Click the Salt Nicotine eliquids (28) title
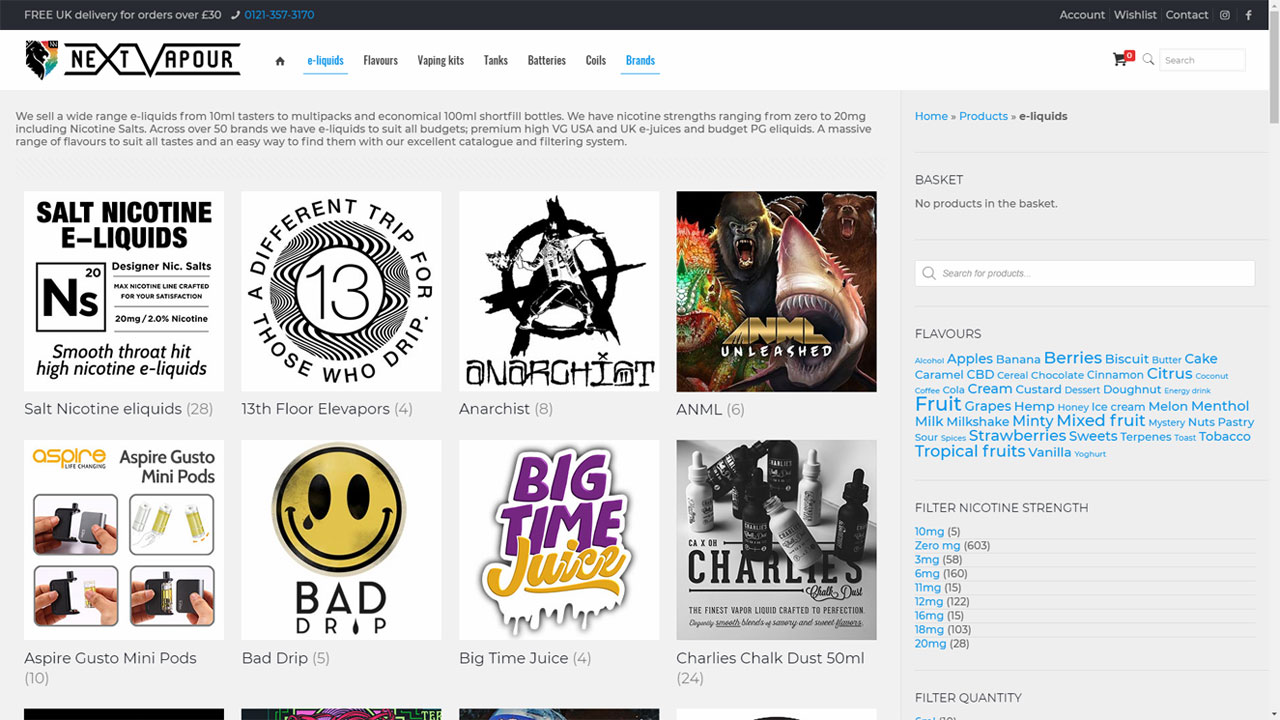 (118, 409)
